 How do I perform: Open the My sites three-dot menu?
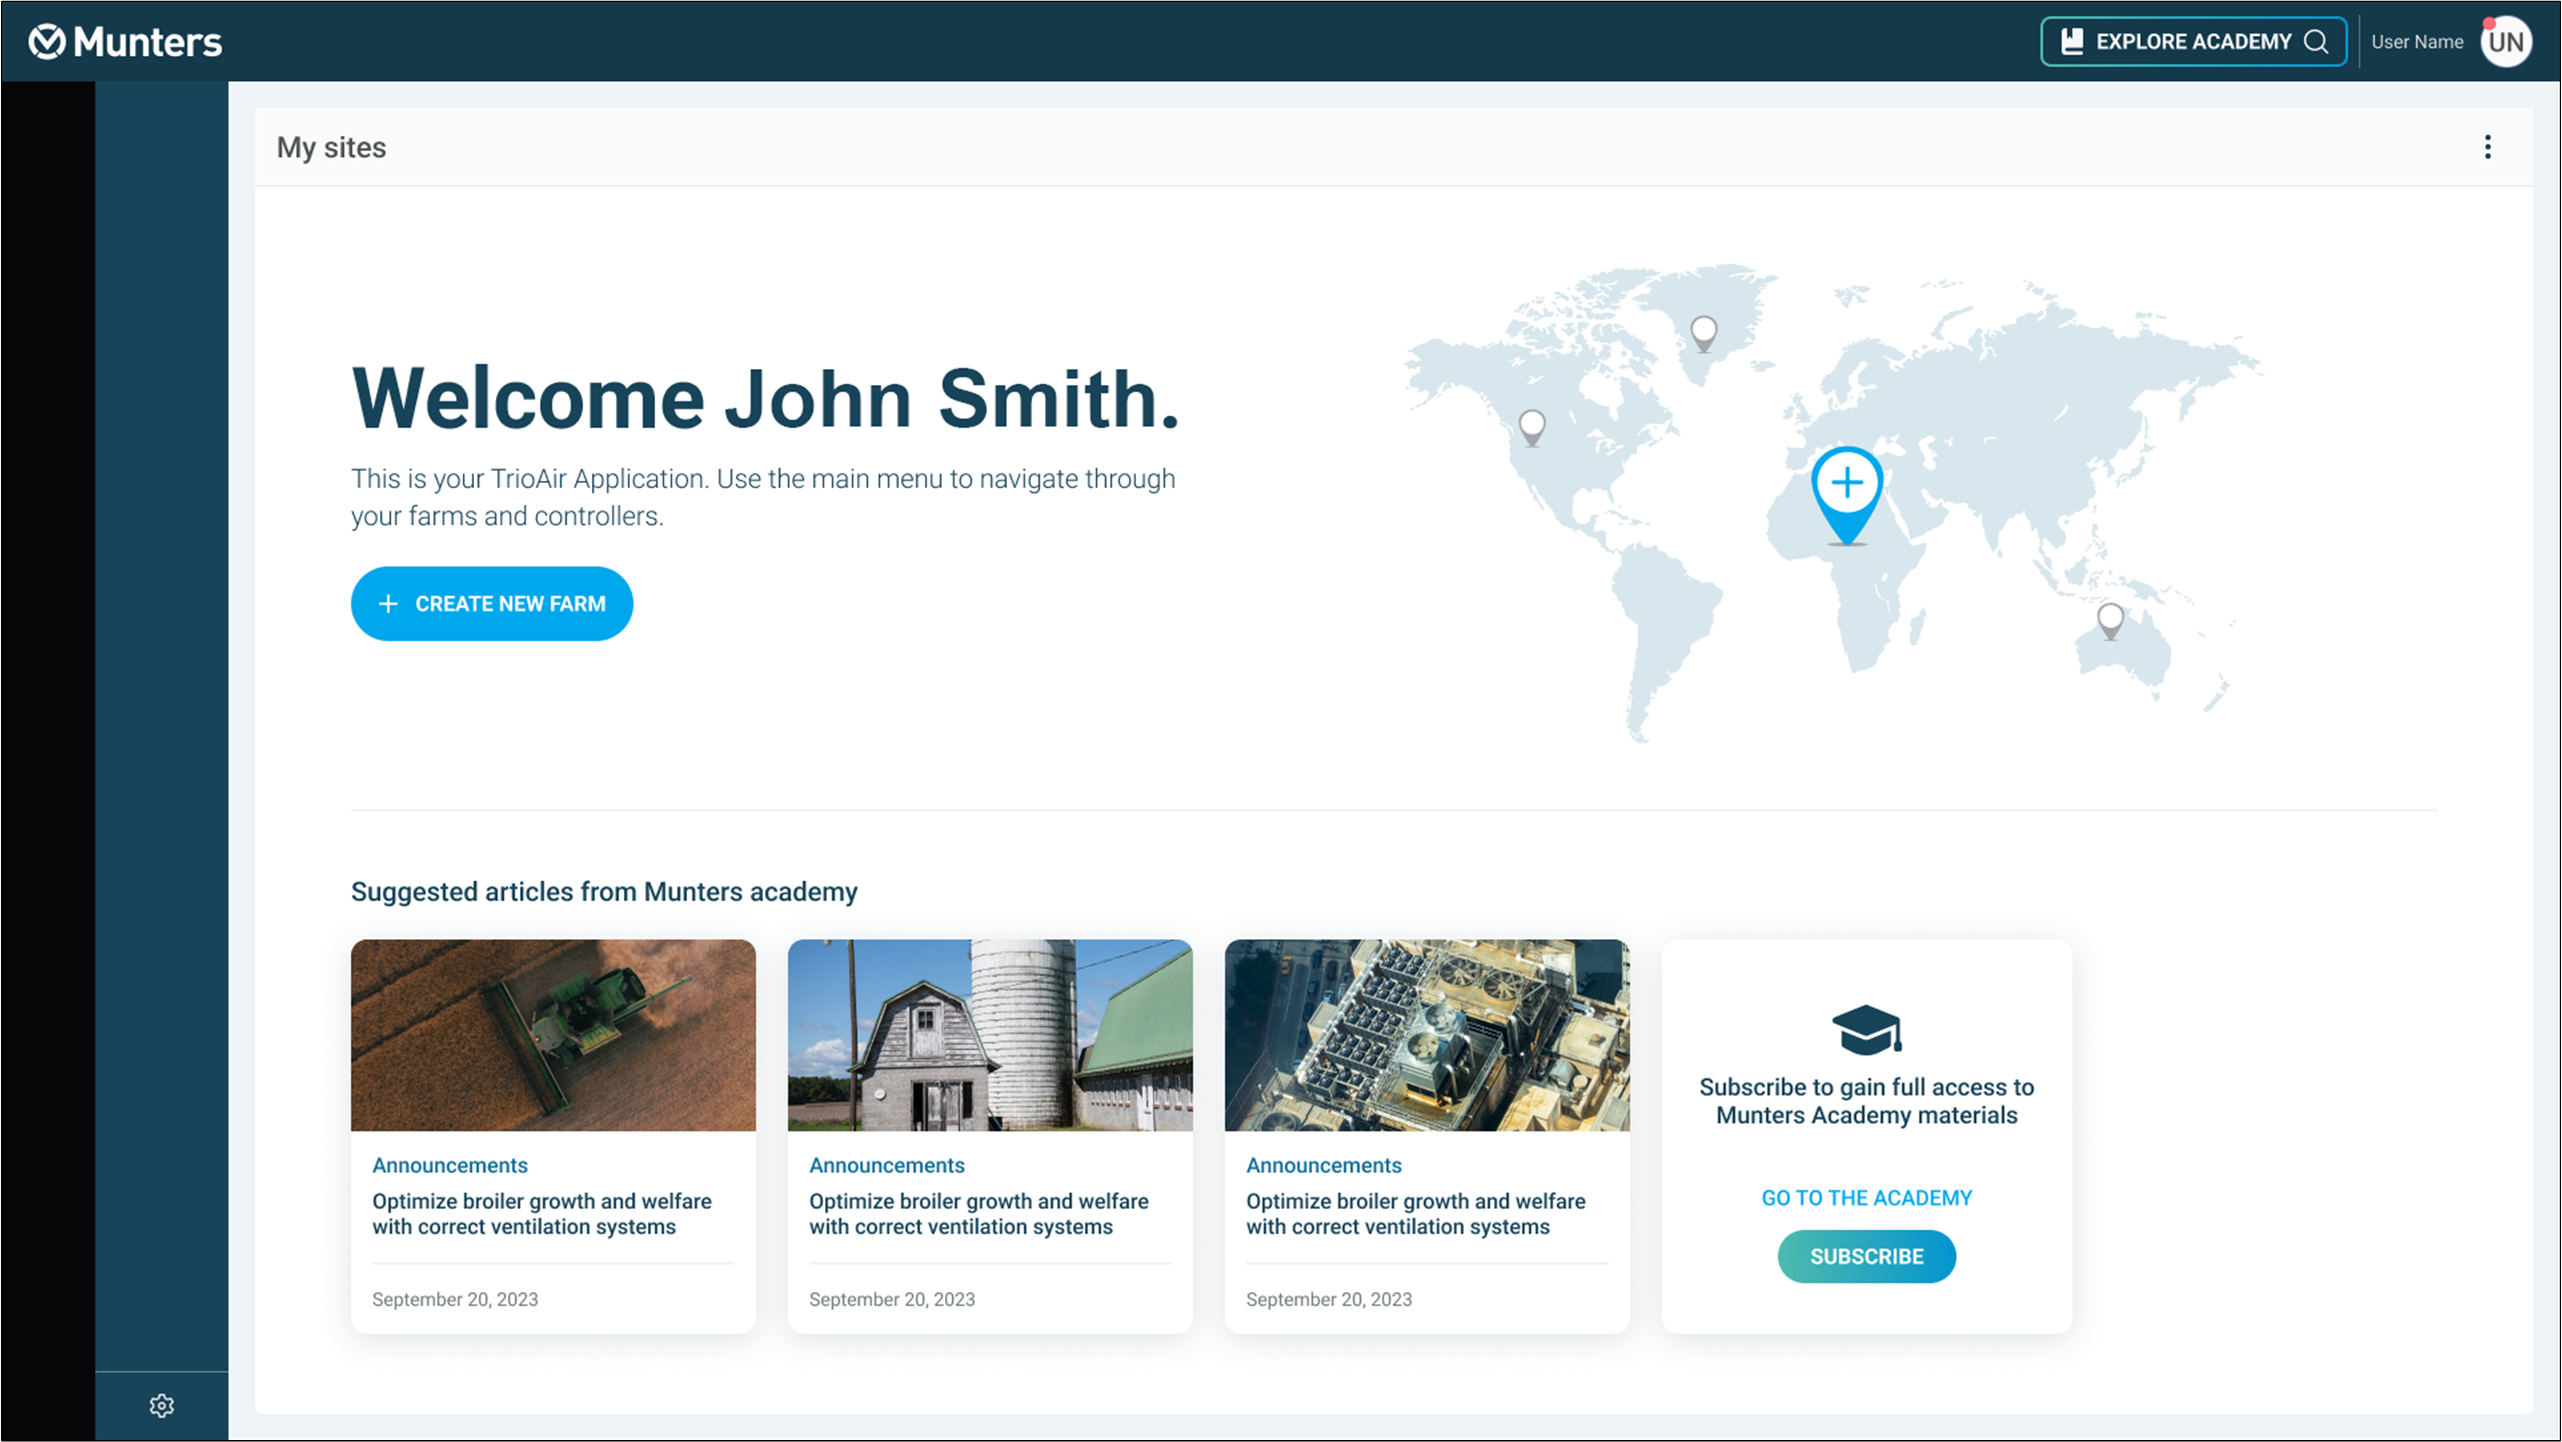tap(2487, 147)
